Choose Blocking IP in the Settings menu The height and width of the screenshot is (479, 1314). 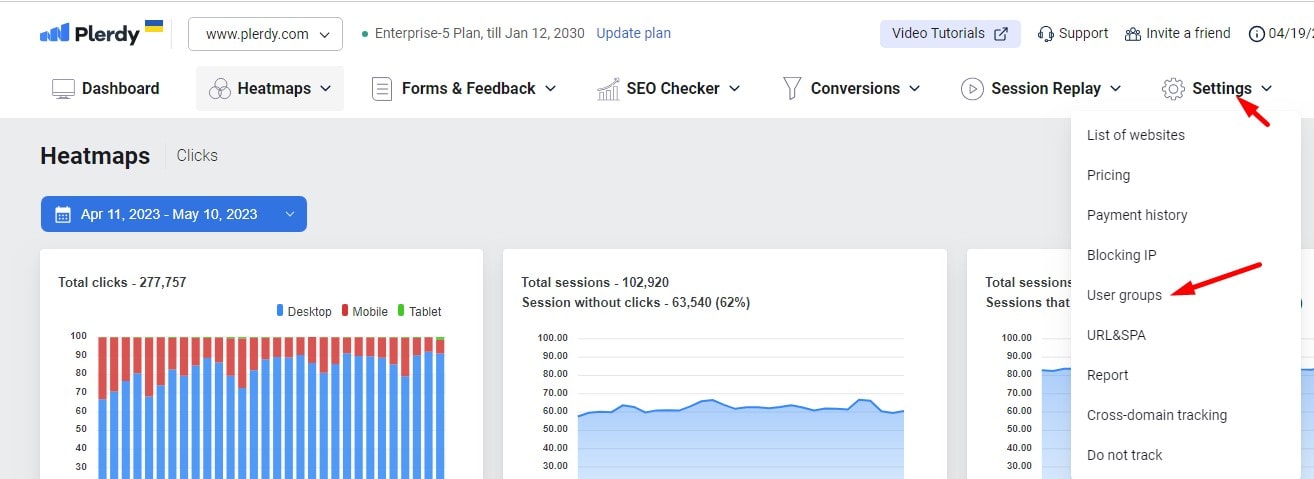[1121, 255]
